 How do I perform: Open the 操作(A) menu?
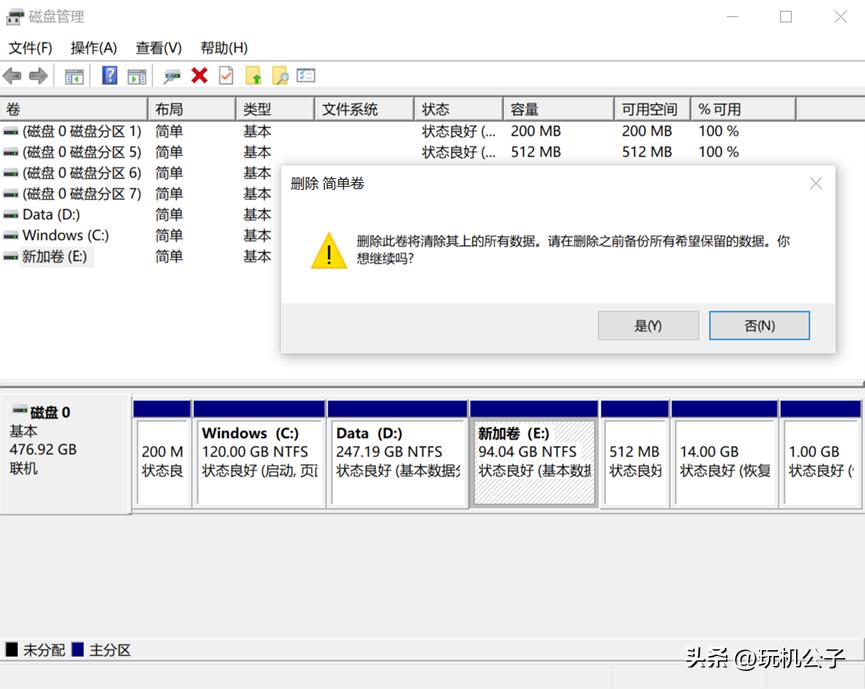tap(93, 47)
